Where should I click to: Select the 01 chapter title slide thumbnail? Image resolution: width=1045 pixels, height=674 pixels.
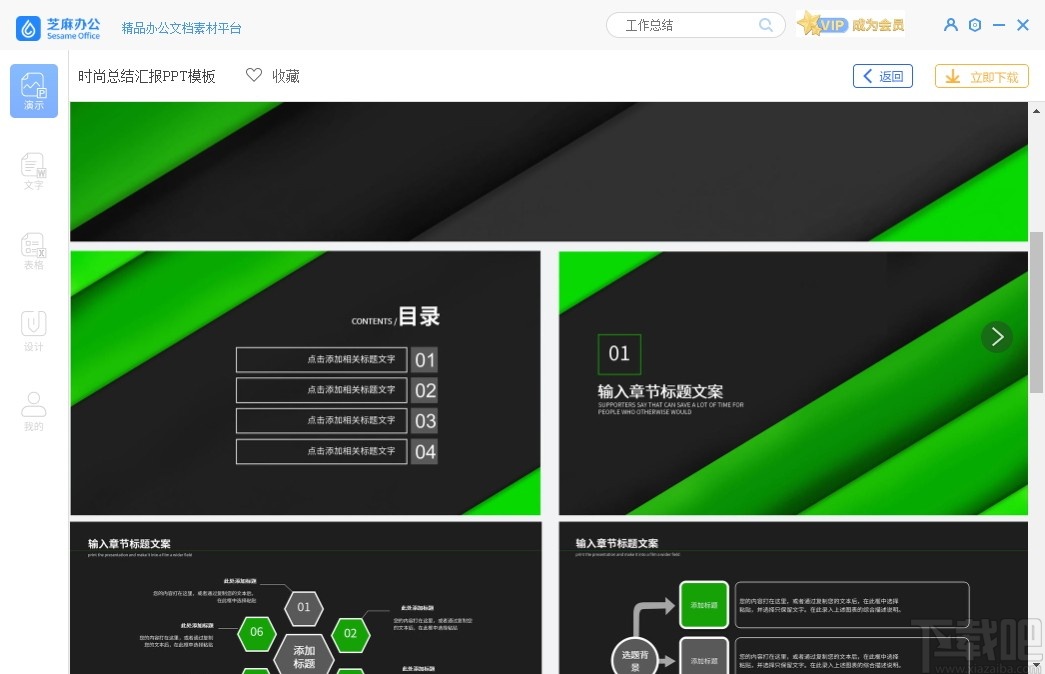coord(793,383)
